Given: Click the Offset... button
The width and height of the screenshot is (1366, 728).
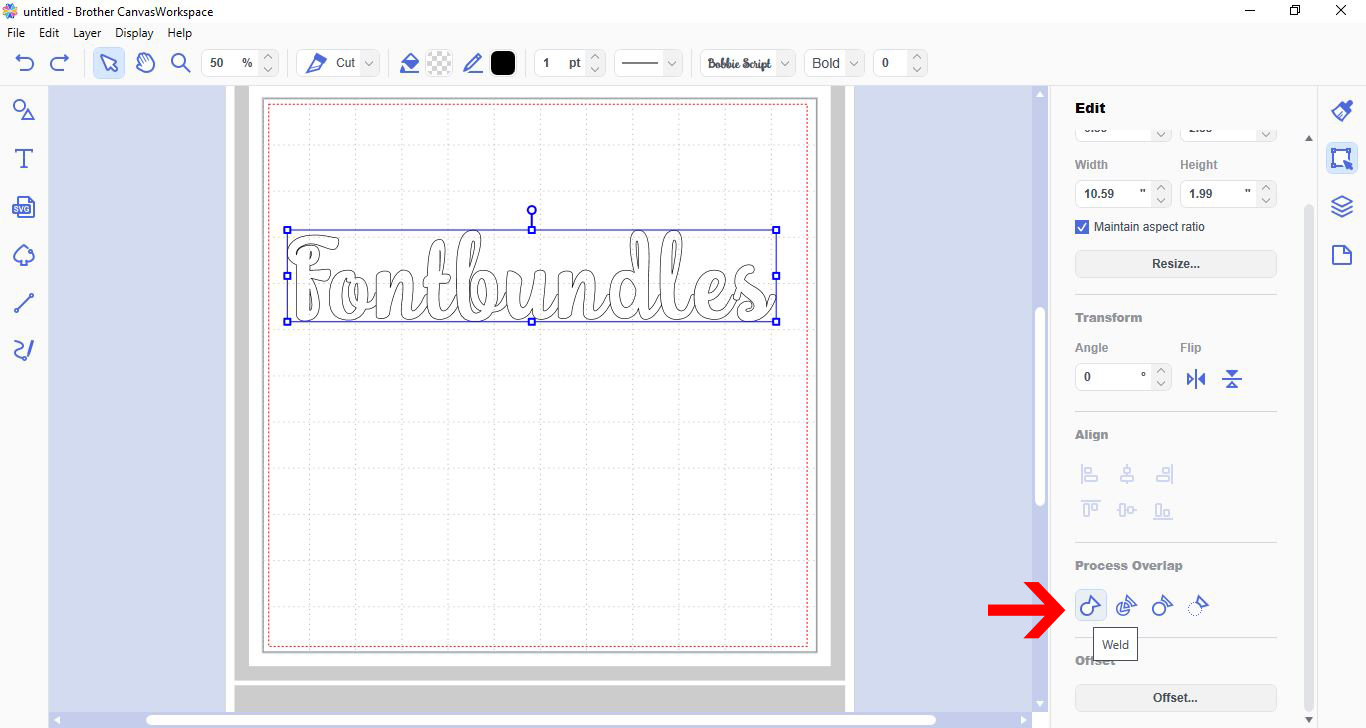Looking at the screenshot, I should pos(1176,698).
